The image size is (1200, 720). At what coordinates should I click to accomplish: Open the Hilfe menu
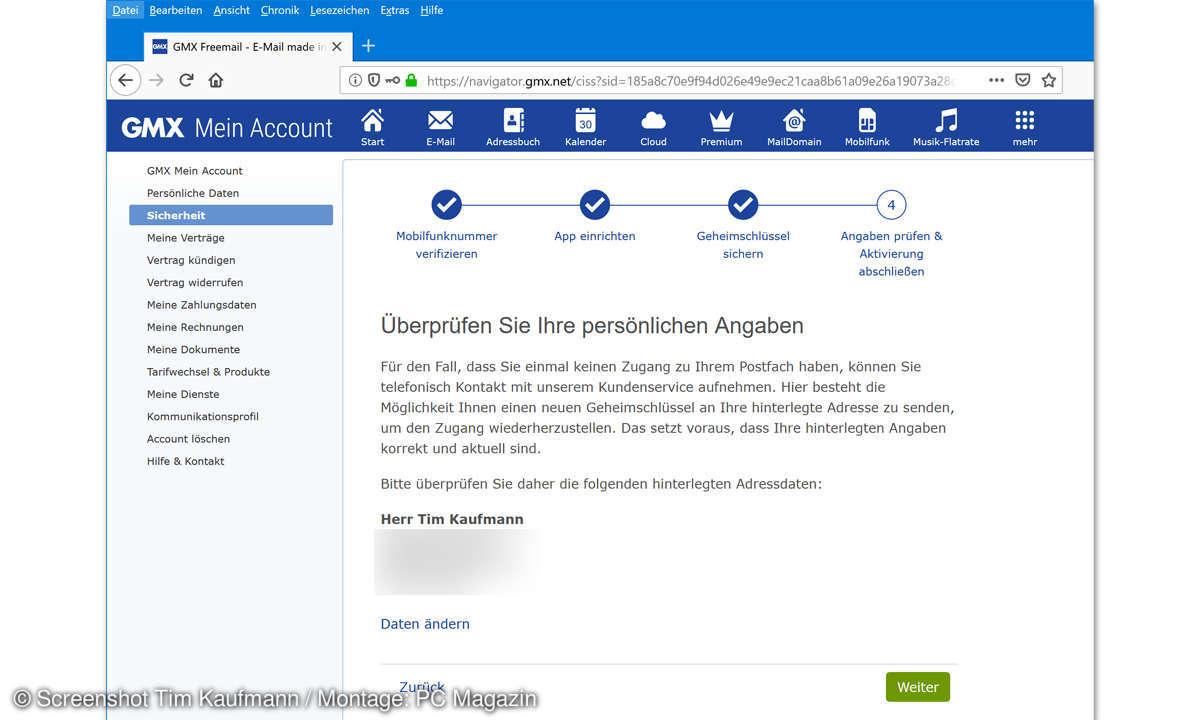432,10
